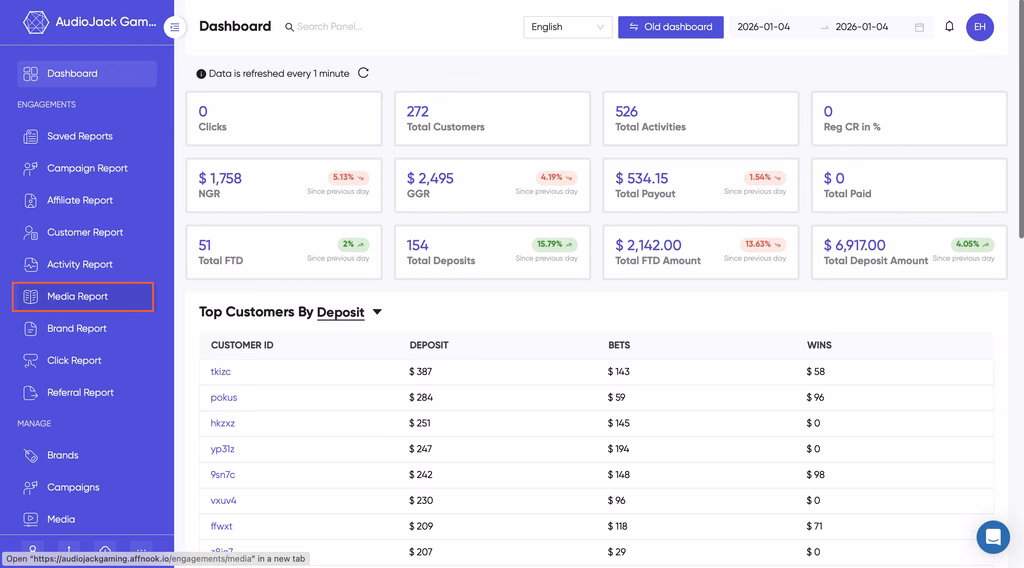Image resolution: width=1024 pixels, height=568 pixels.
Task: Click the Saved Reports sidebar icon
Action: pyautogui.click(x=31, y=136)
